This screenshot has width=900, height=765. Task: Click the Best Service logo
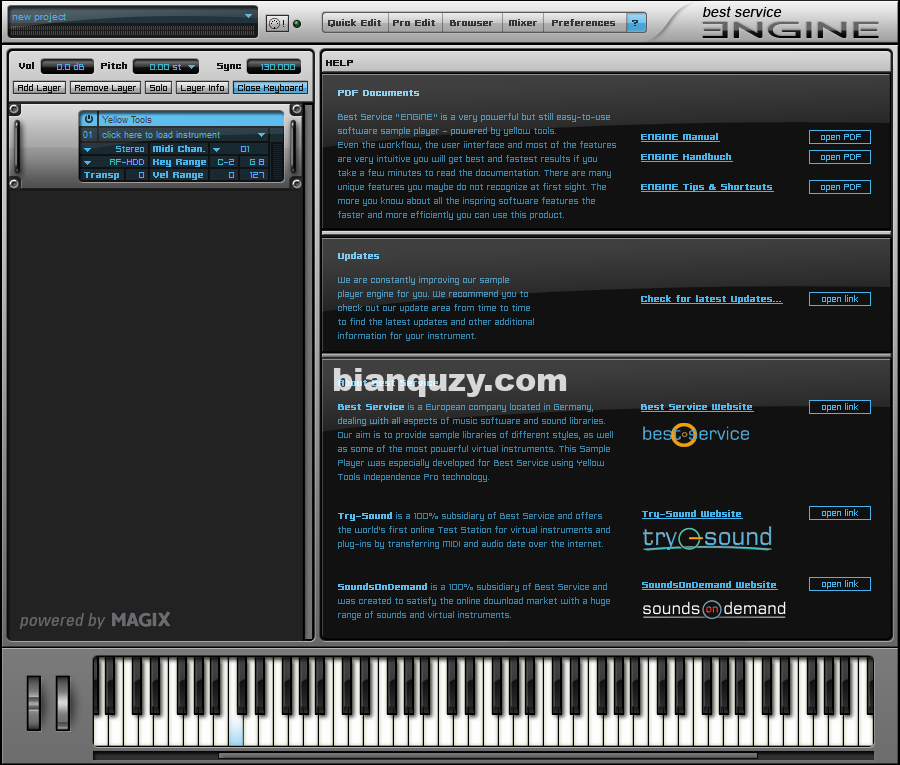click(695, 434)
